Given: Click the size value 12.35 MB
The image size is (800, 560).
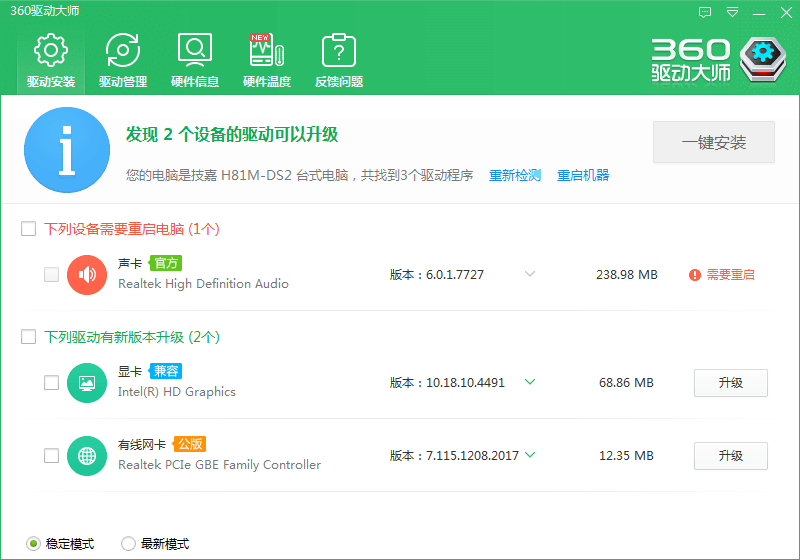Looking at the screenshot, I should (x=626, y=456).
